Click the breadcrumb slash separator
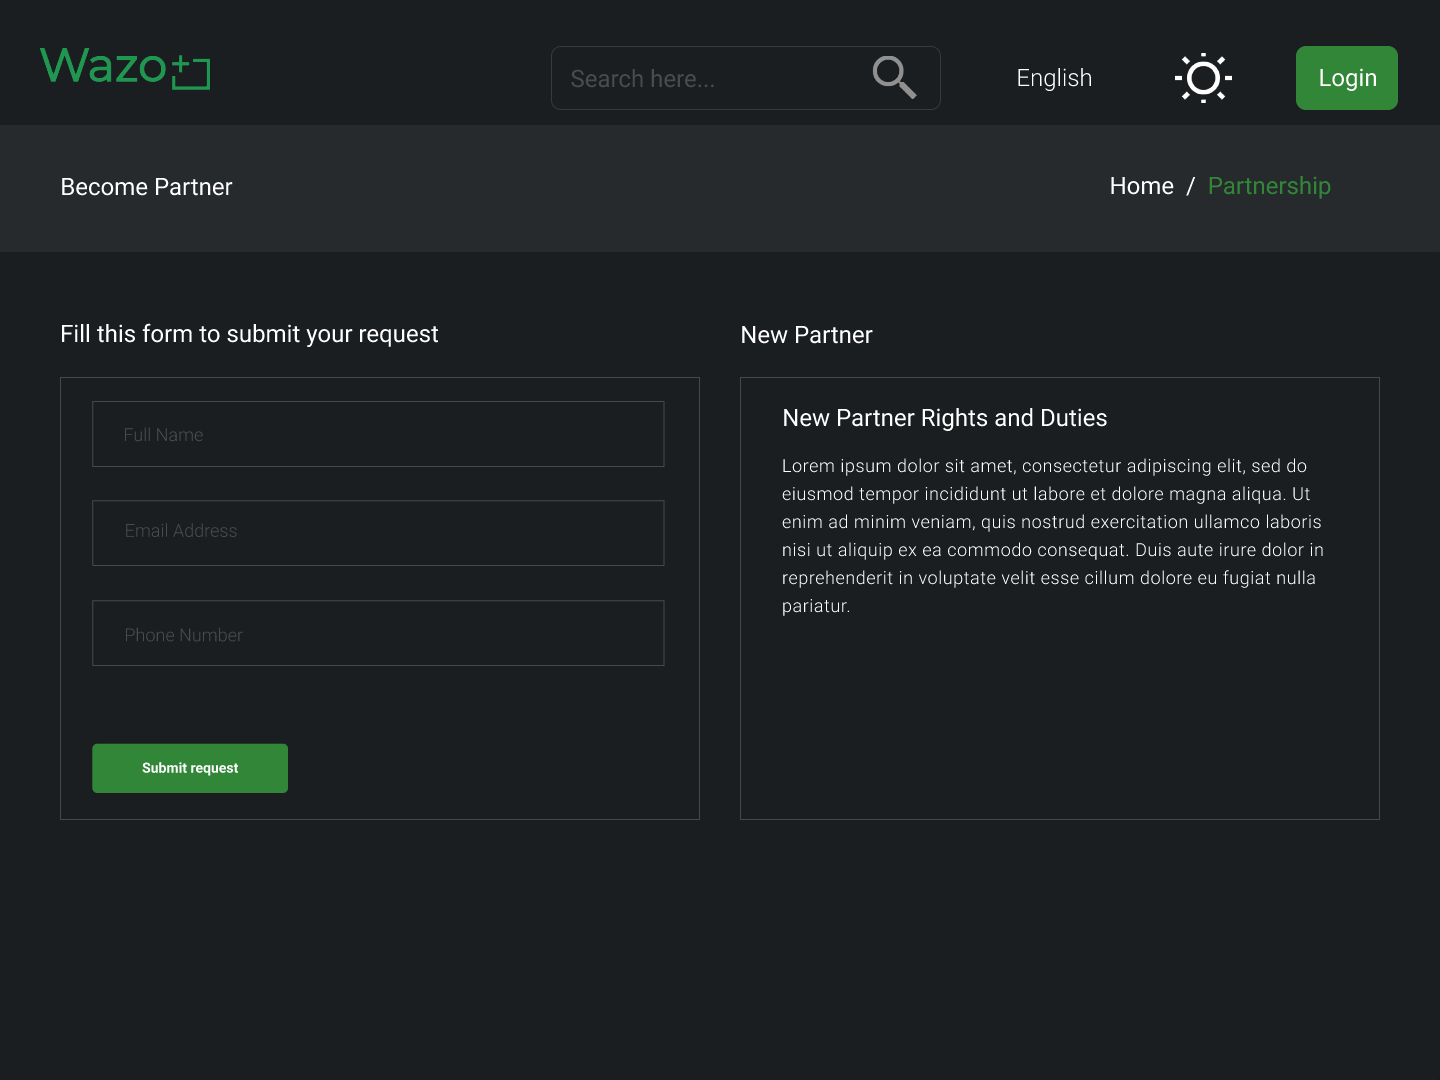 click(1190, 187)
